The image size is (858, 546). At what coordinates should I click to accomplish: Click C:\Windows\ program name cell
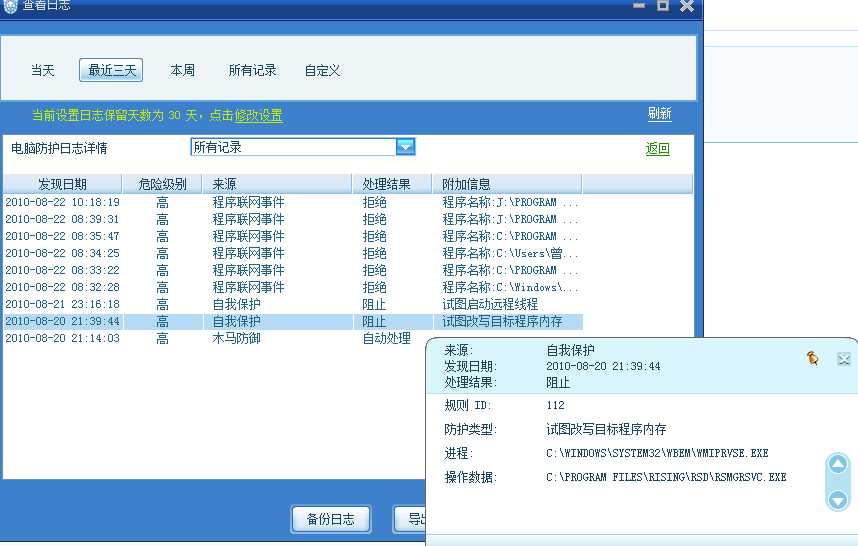[x=510, y=287]
